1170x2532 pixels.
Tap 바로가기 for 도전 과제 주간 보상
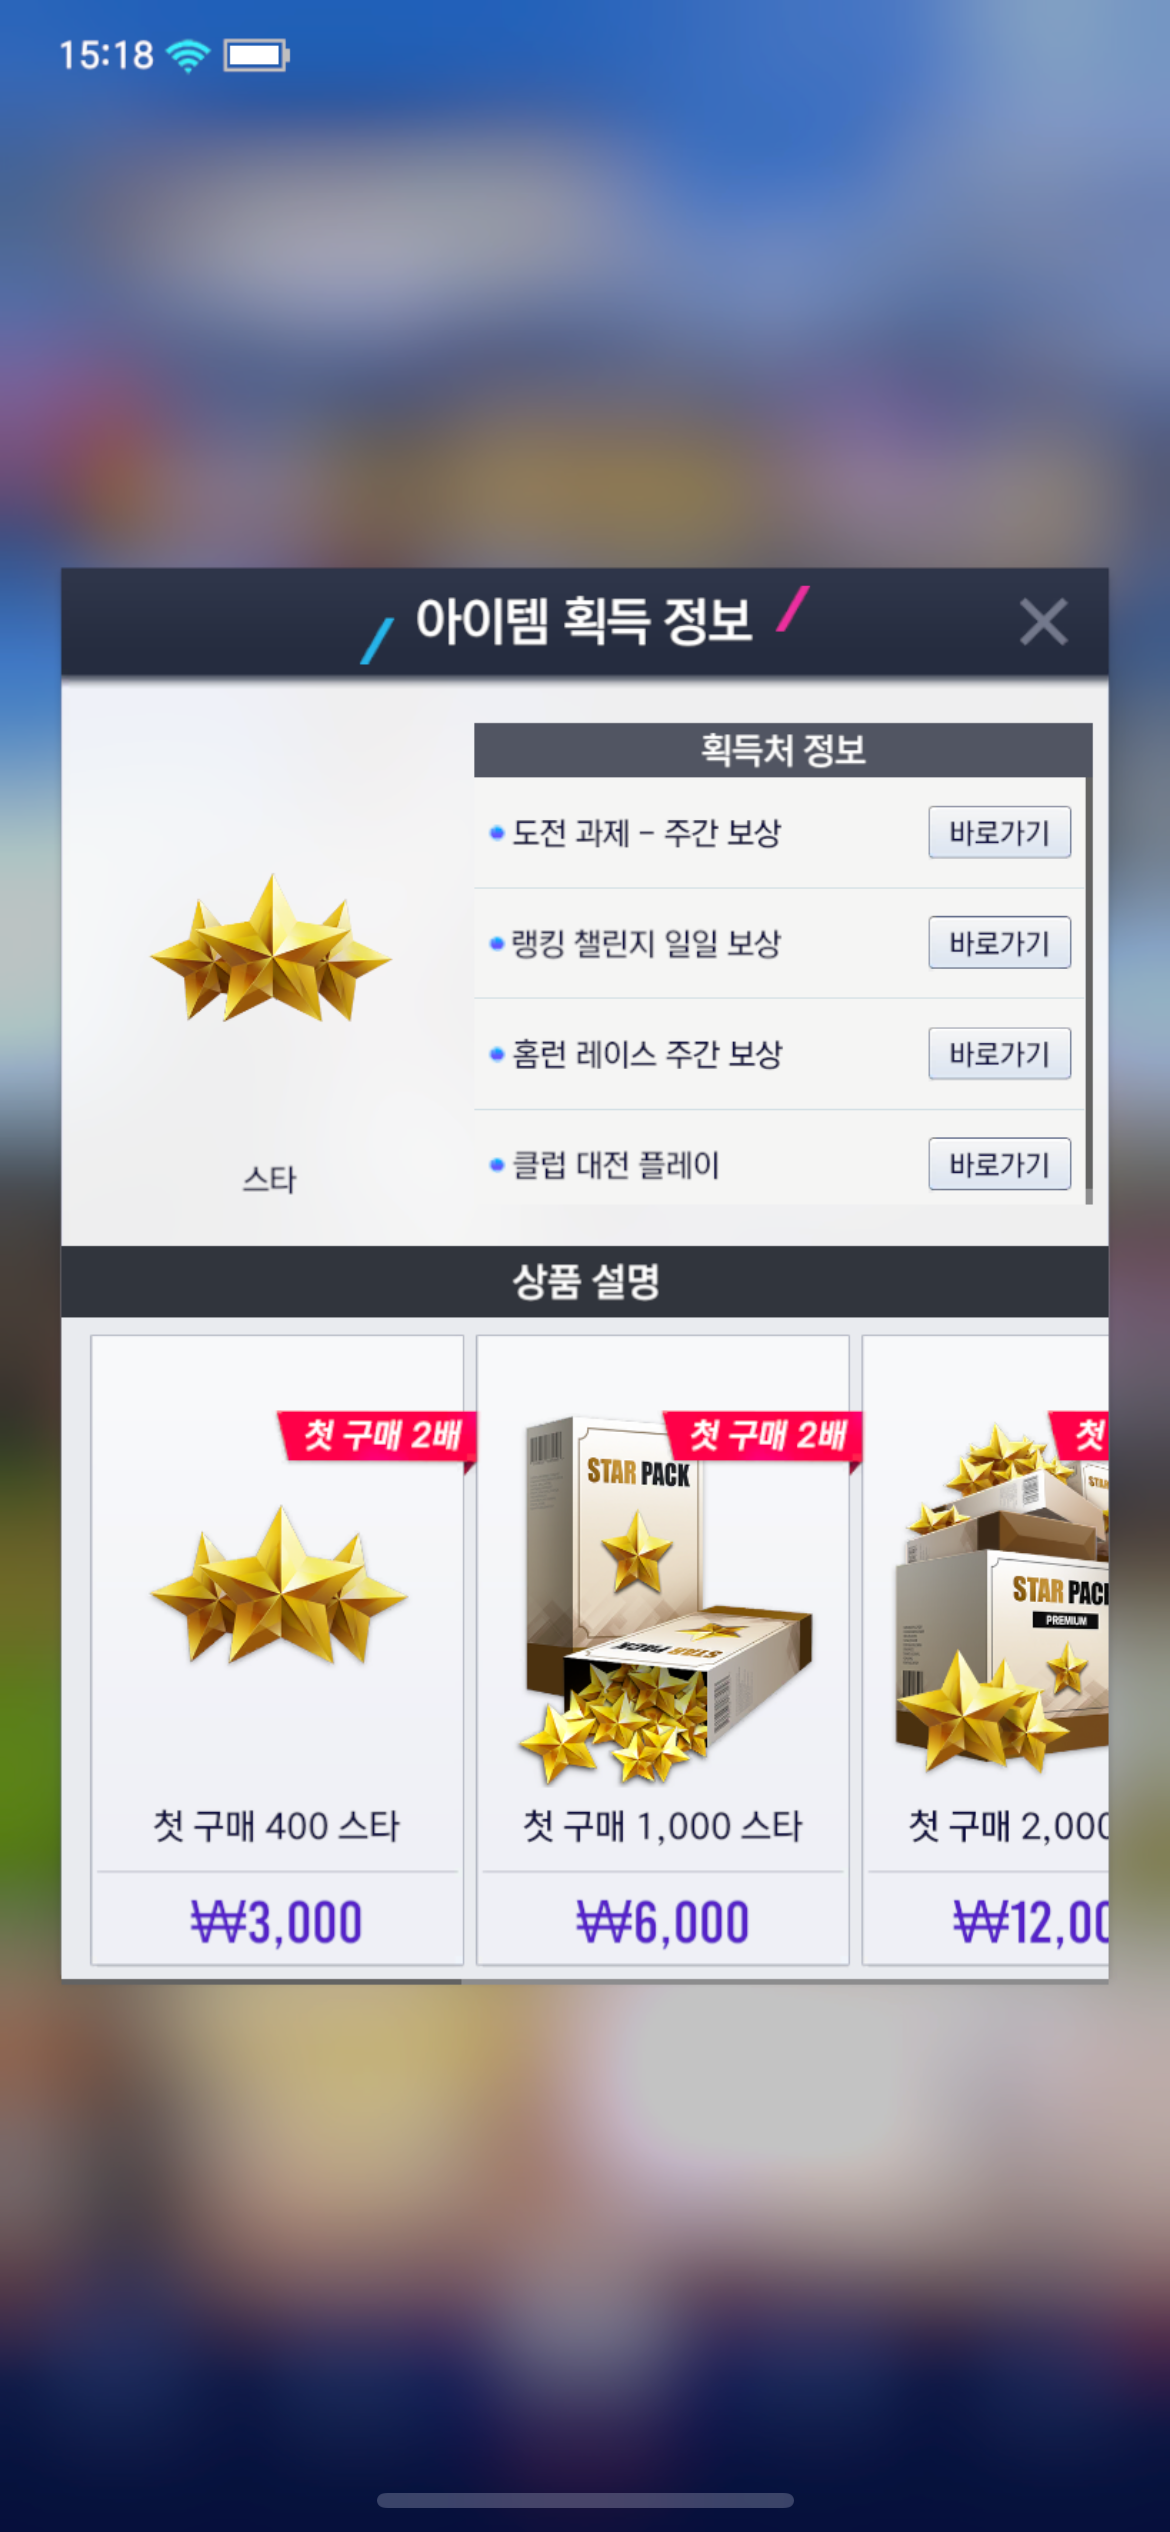[999, 832]
